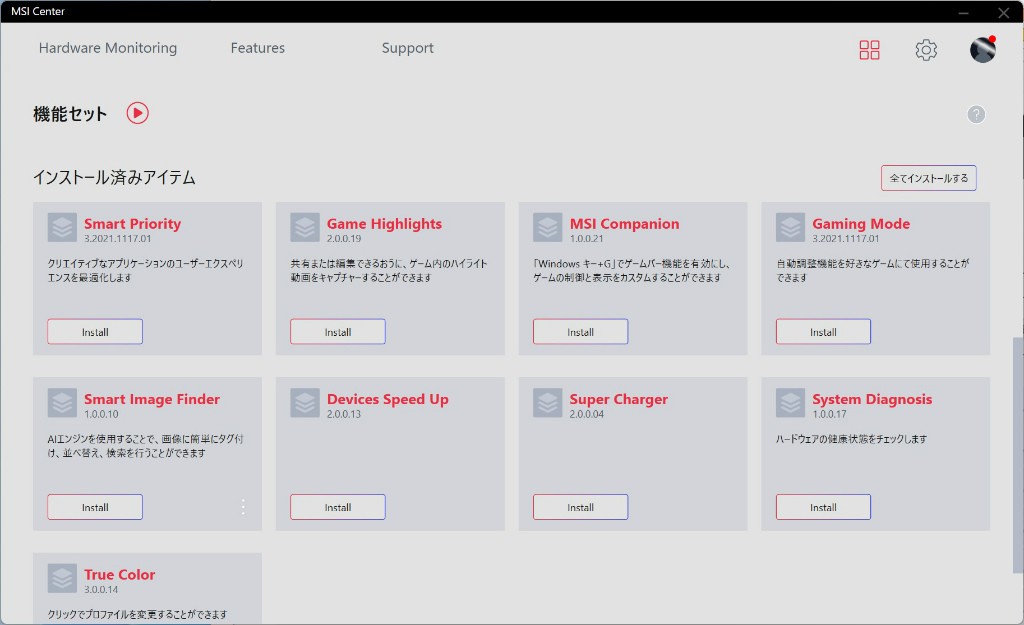The width and height of the screenshot is (1024, 625).
Task: Switch to the Features tab
Action: pyautogui.click(x=257, y=48)
